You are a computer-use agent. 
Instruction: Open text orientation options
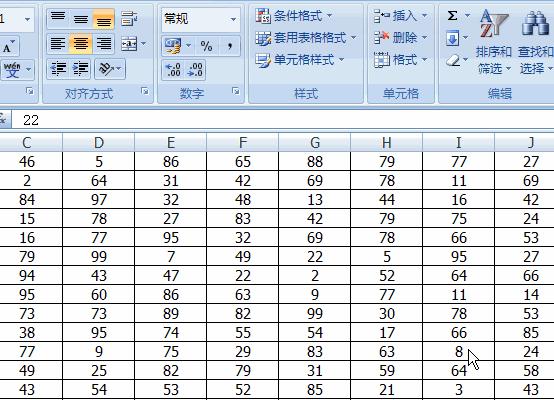[110, 69]
